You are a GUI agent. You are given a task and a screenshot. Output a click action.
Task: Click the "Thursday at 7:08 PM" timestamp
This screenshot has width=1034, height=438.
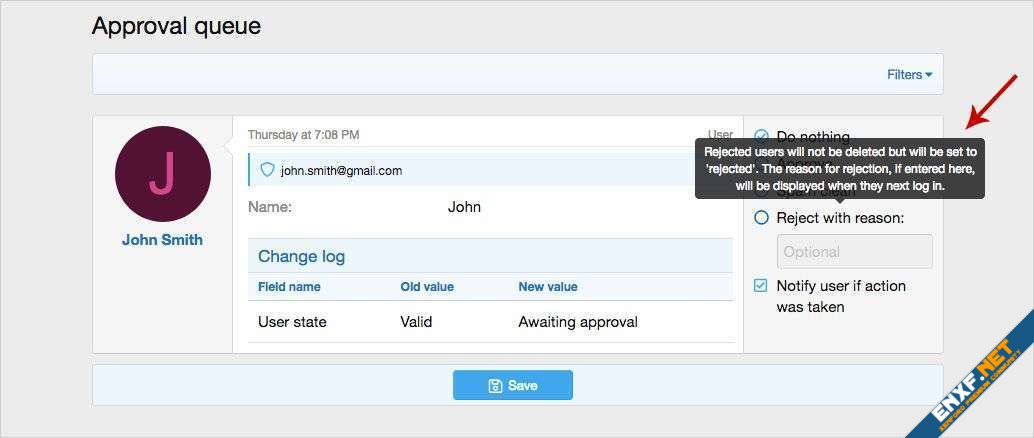[x=303, y=134]
